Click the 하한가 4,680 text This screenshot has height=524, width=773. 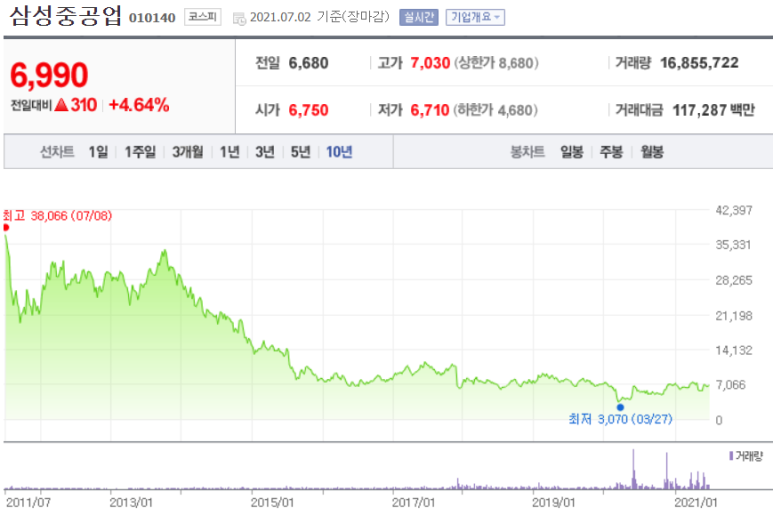click(495, 110)
